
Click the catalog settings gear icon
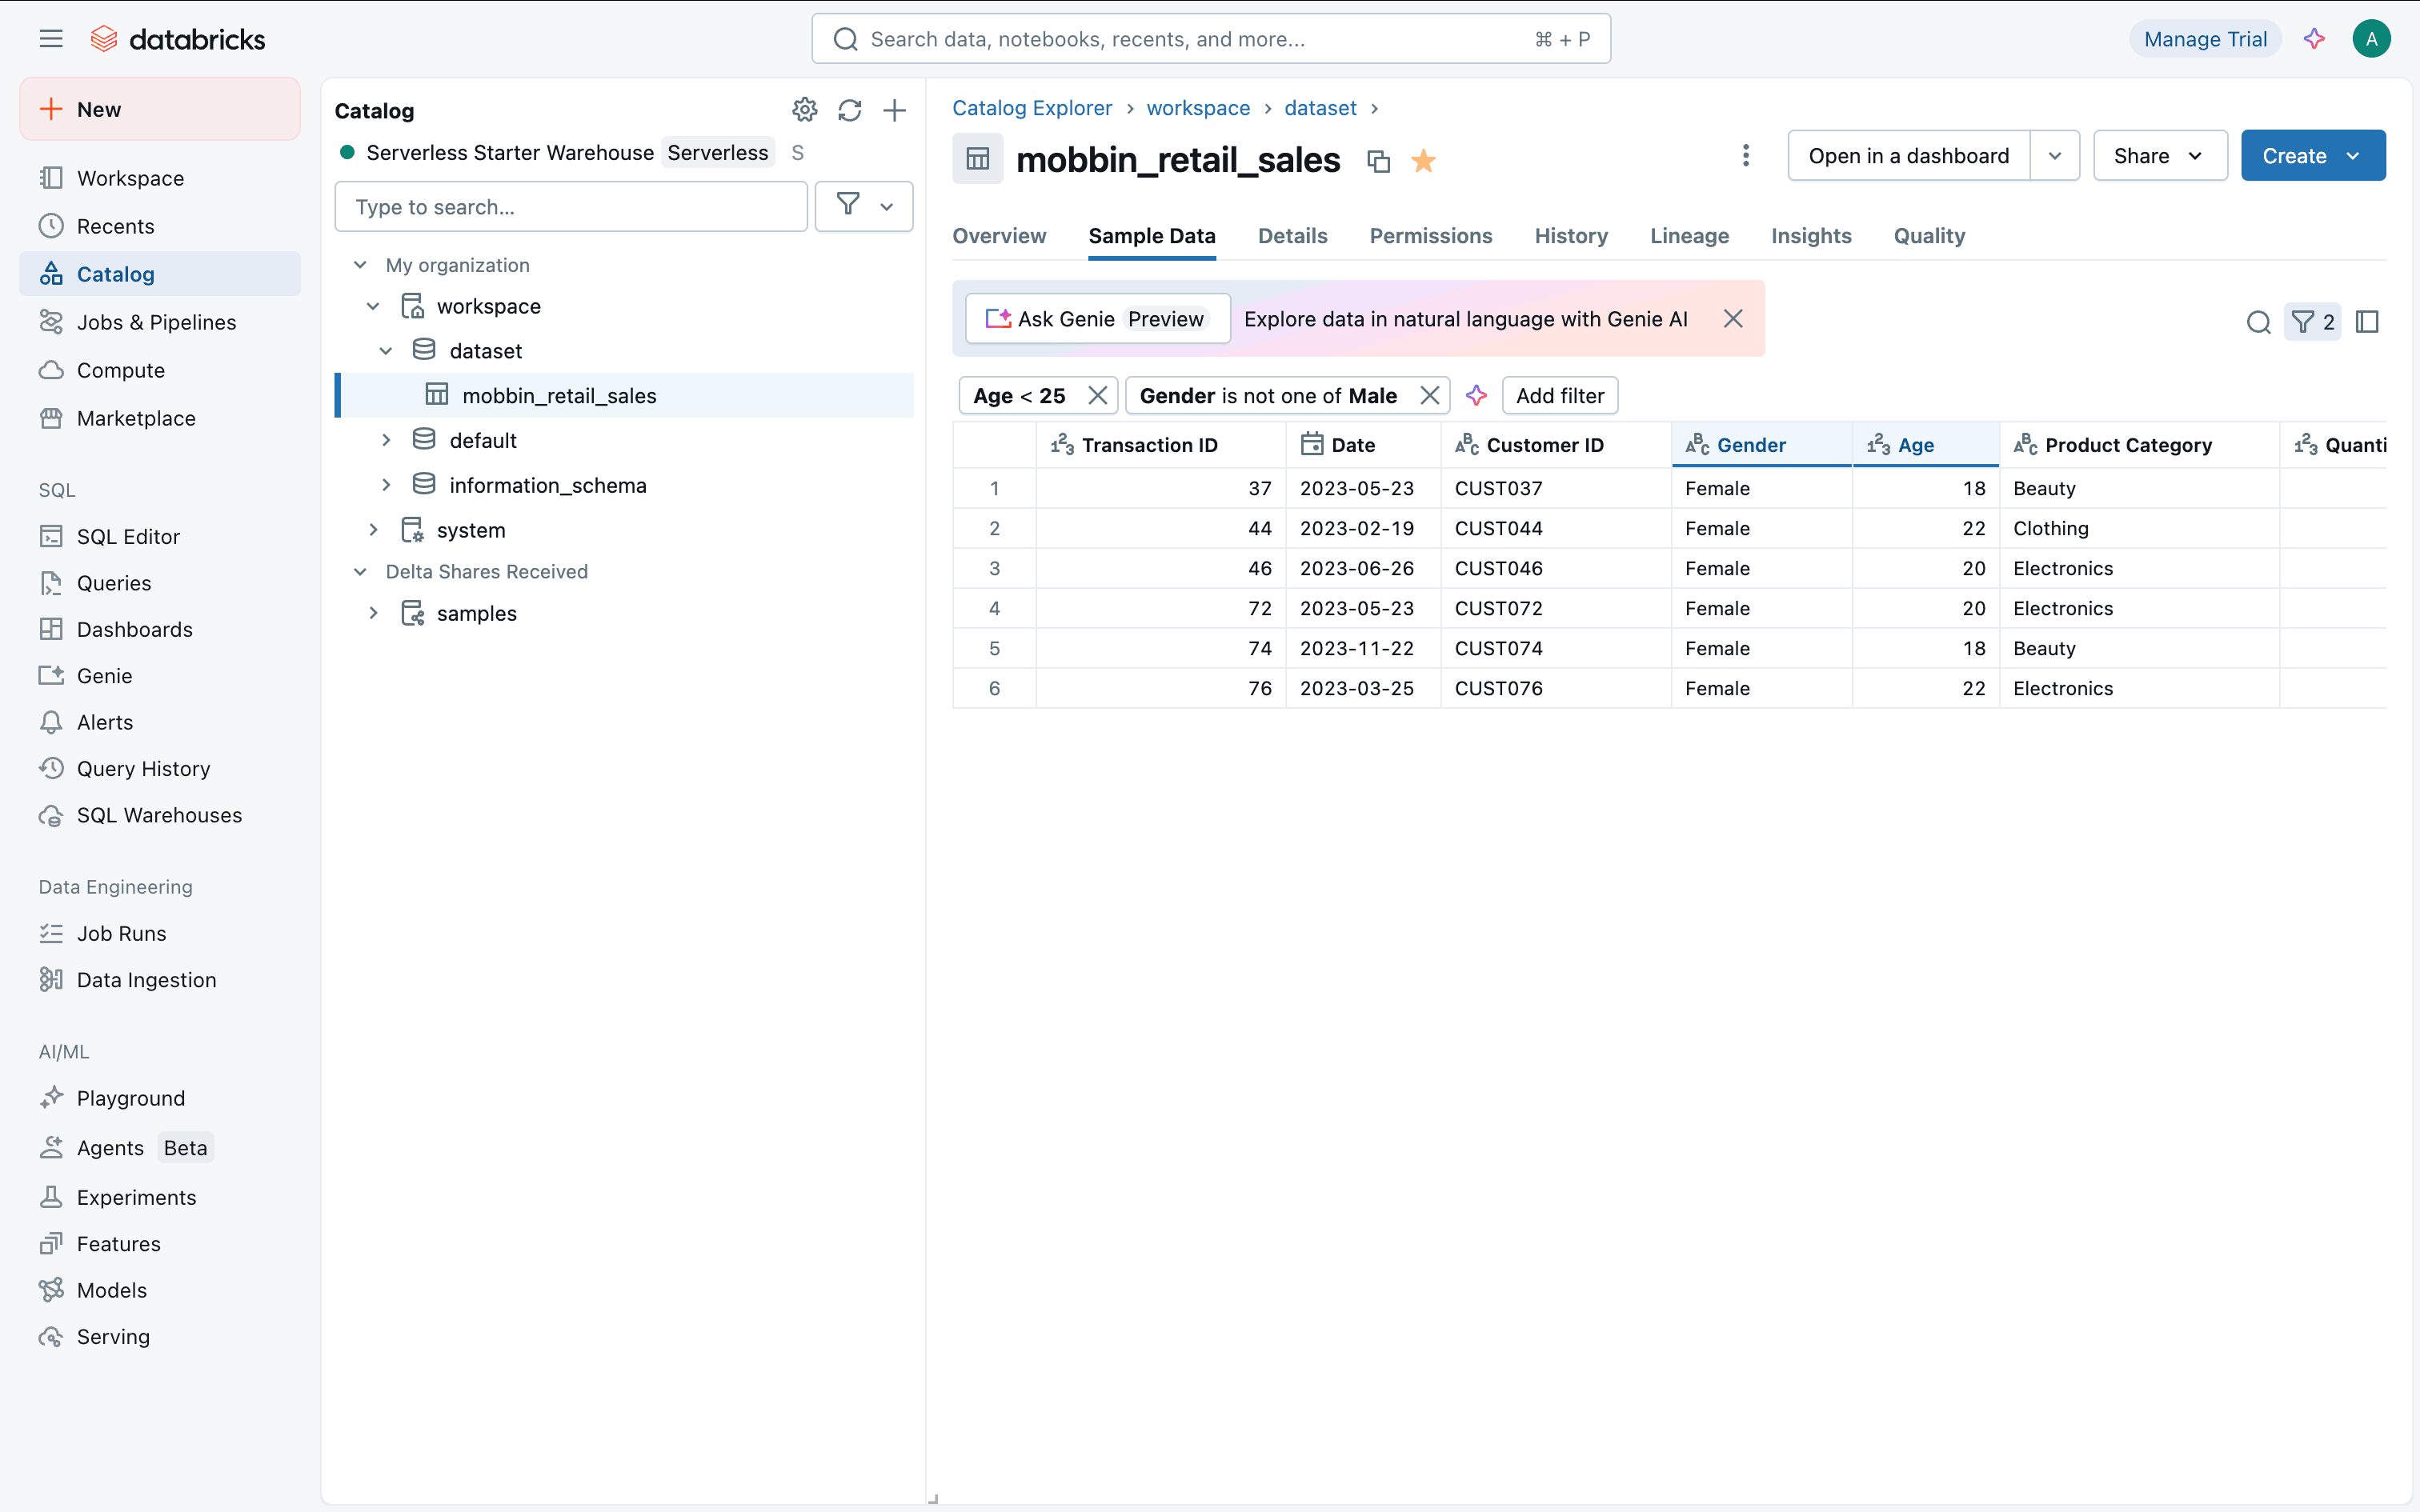pos(804,110)
